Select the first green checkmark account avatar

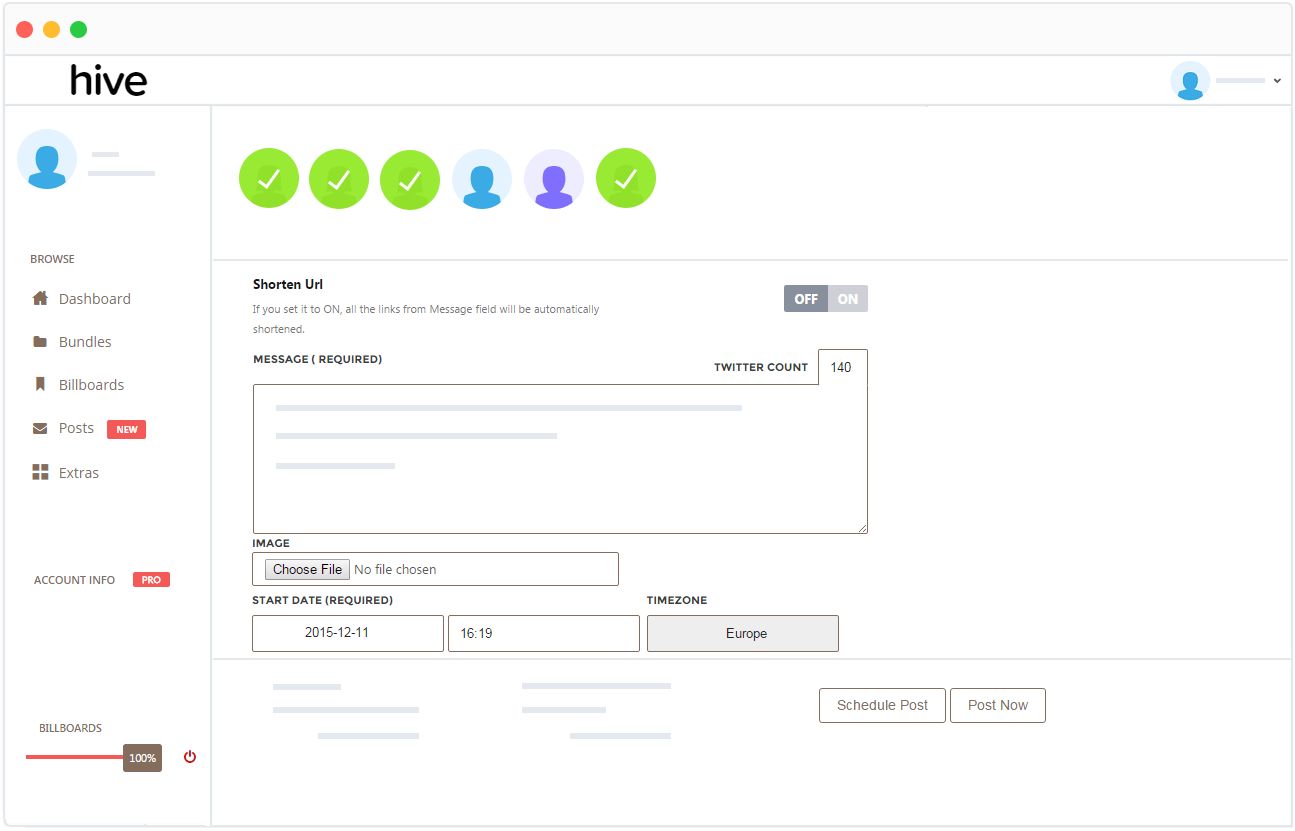pos(268,177)
